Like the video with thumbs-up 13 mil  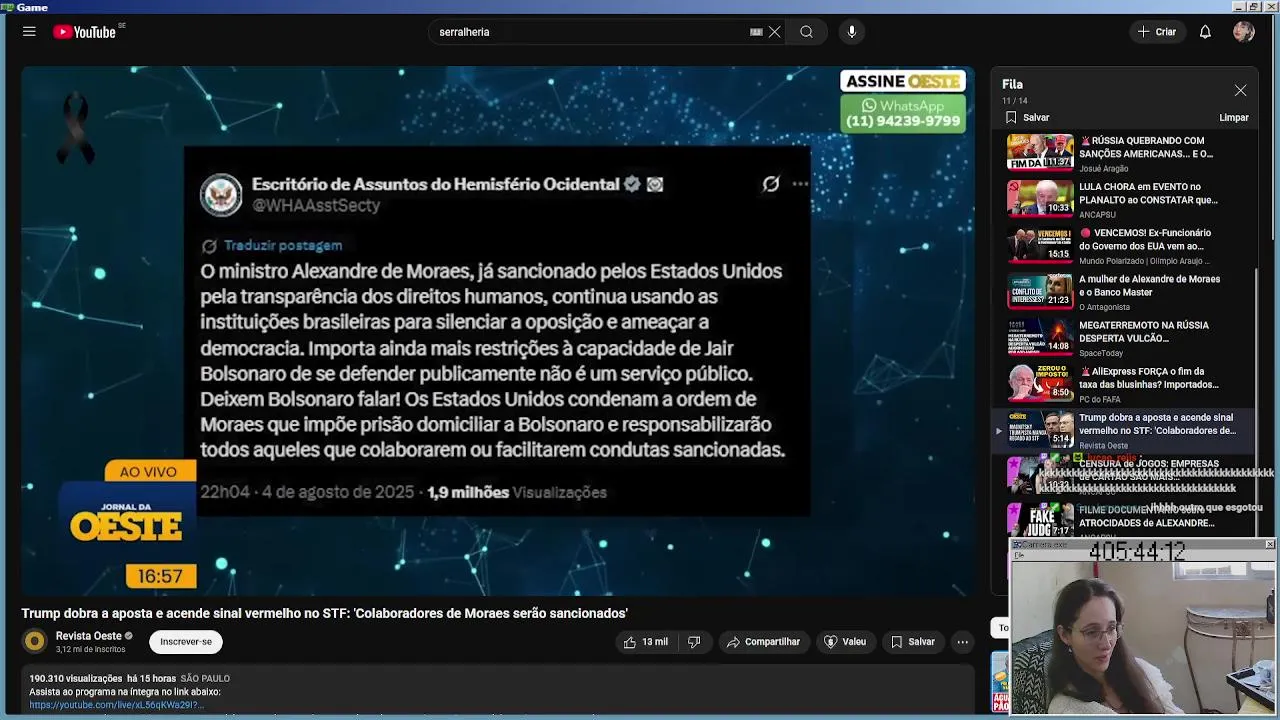645,642
